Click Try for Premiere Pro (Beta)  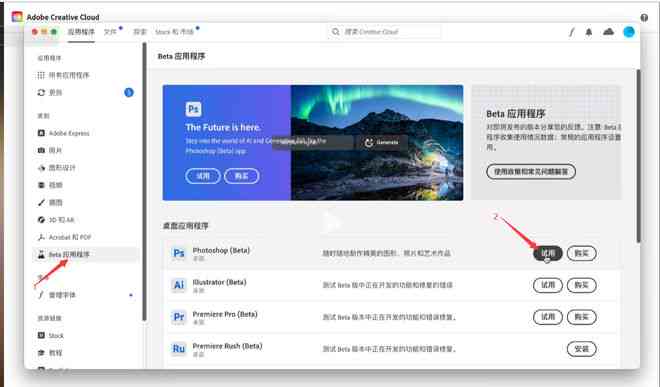coord(548,317)
